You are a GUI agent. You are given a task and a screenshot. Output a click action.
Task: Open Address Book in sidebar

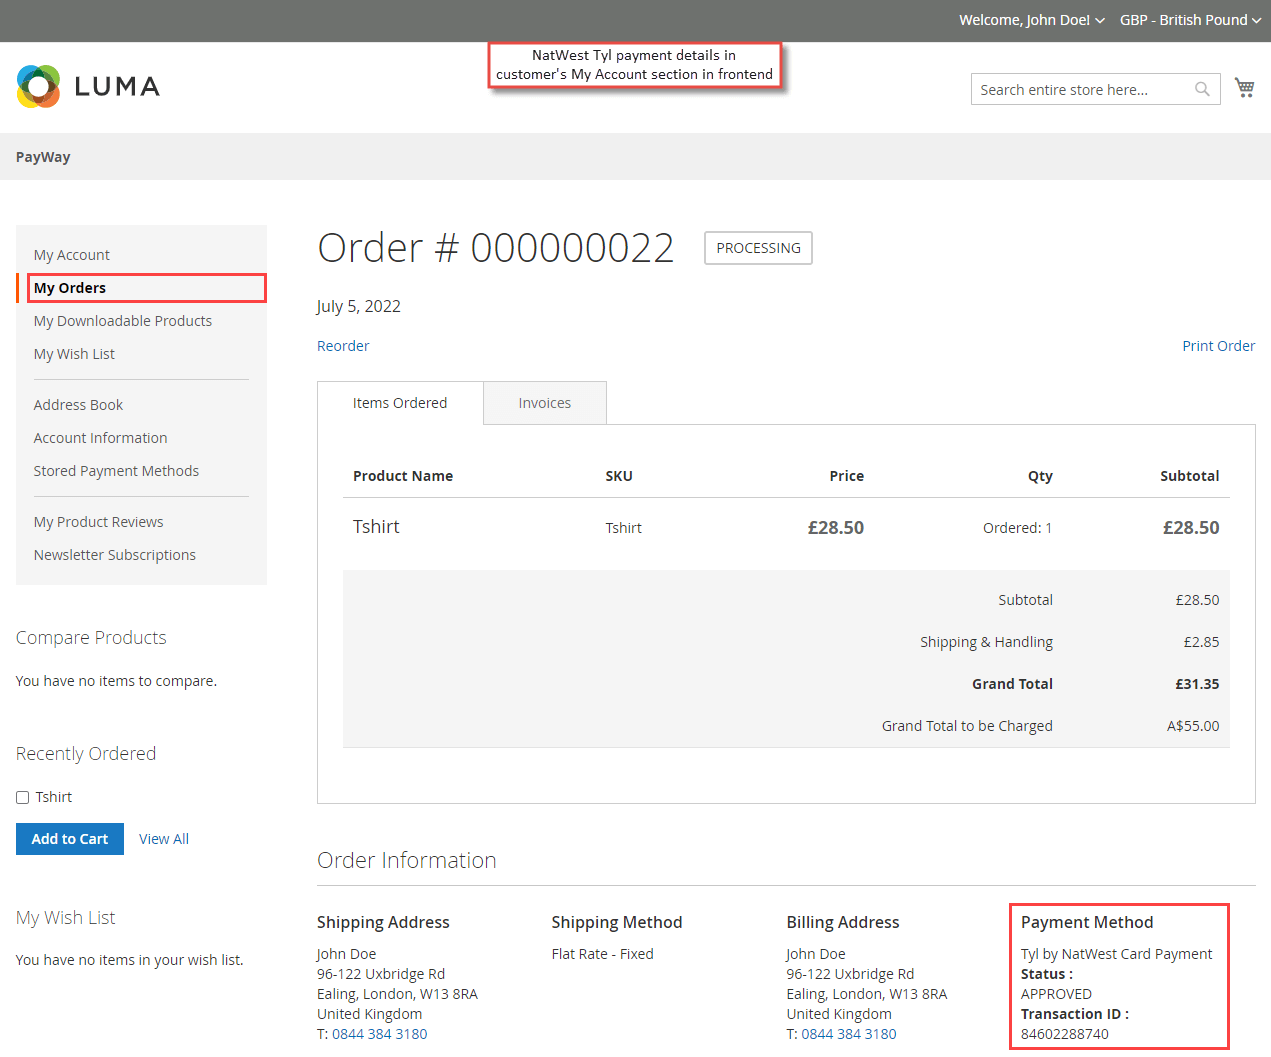78,405
